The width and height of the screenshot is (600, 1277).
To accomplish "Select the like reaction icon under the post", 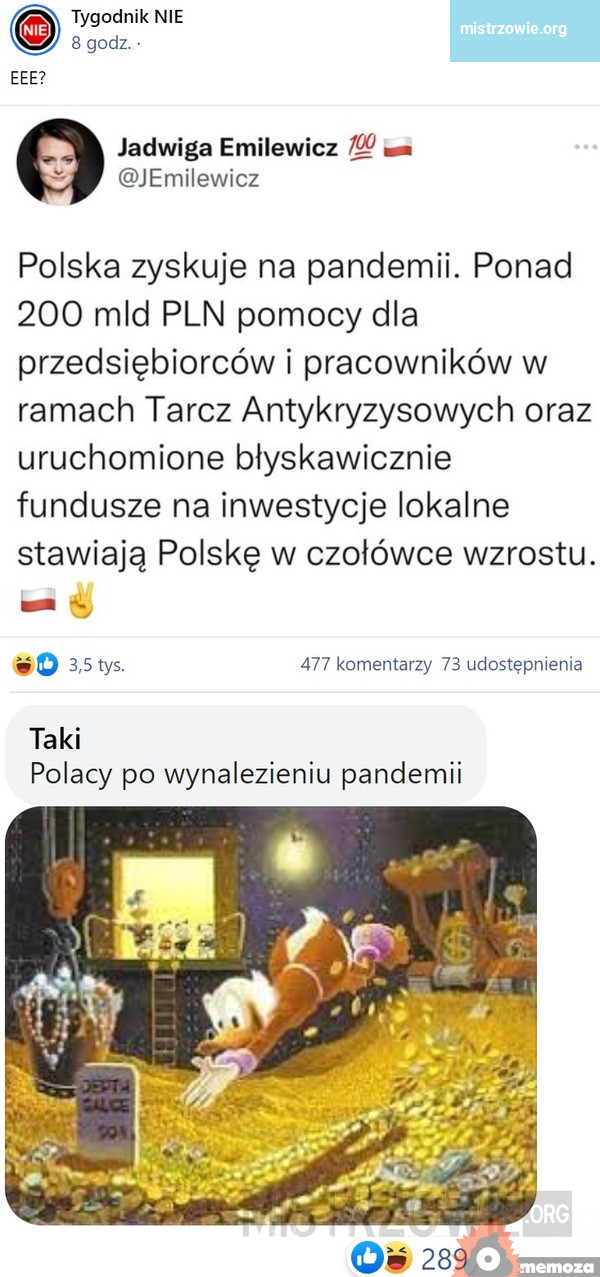I will 46,664.
